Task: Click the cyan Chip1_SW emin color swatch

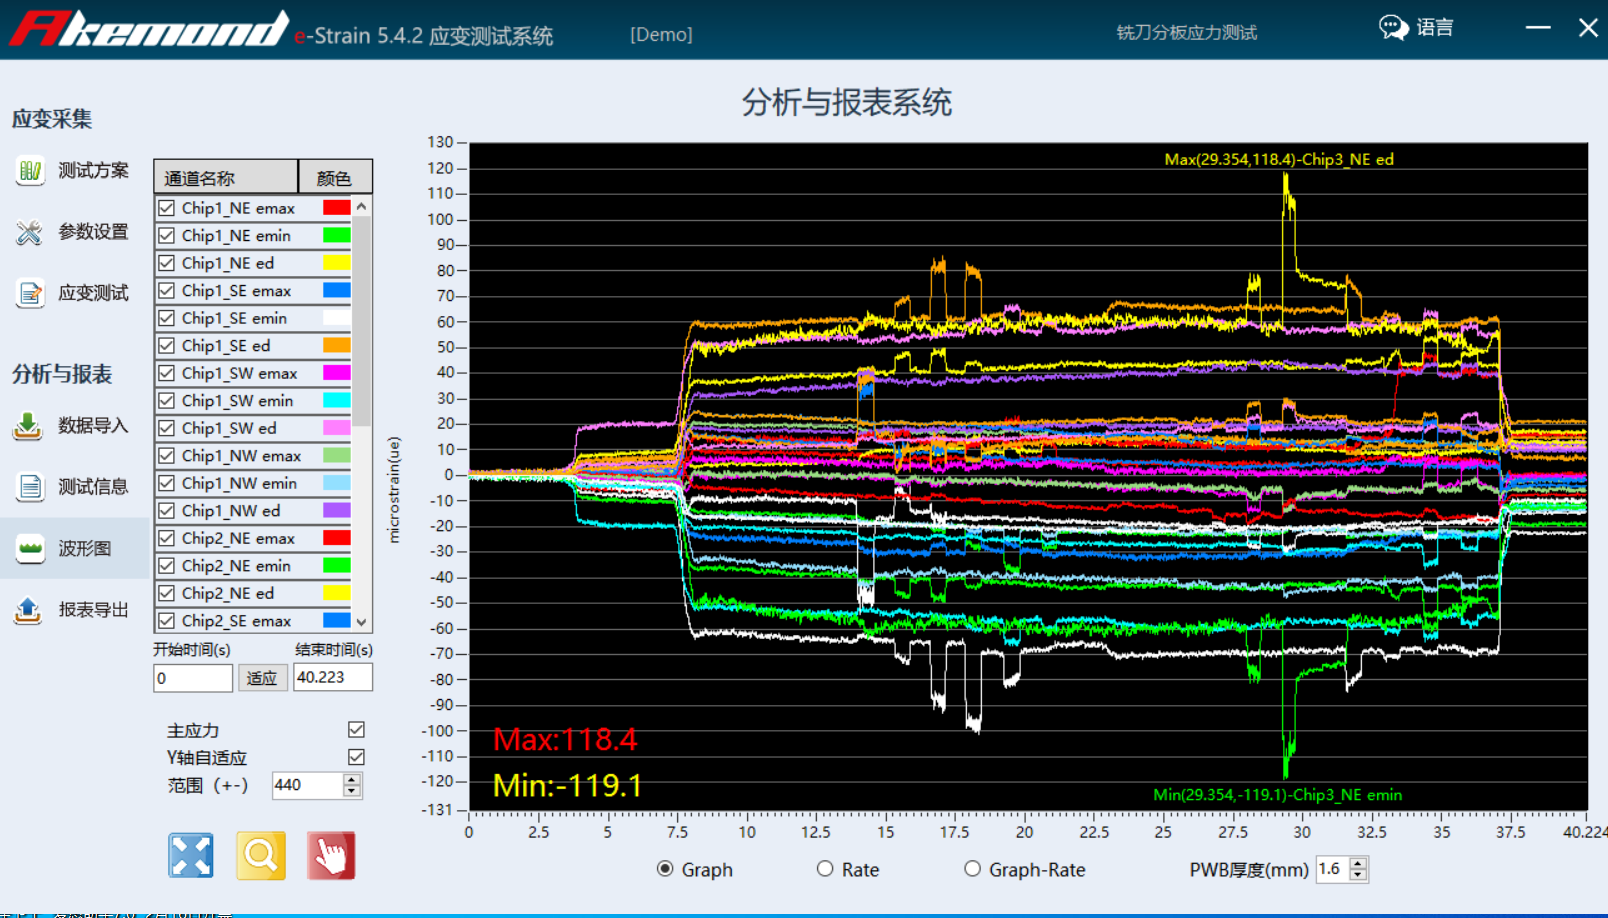Action: click(x=337, y=401)
